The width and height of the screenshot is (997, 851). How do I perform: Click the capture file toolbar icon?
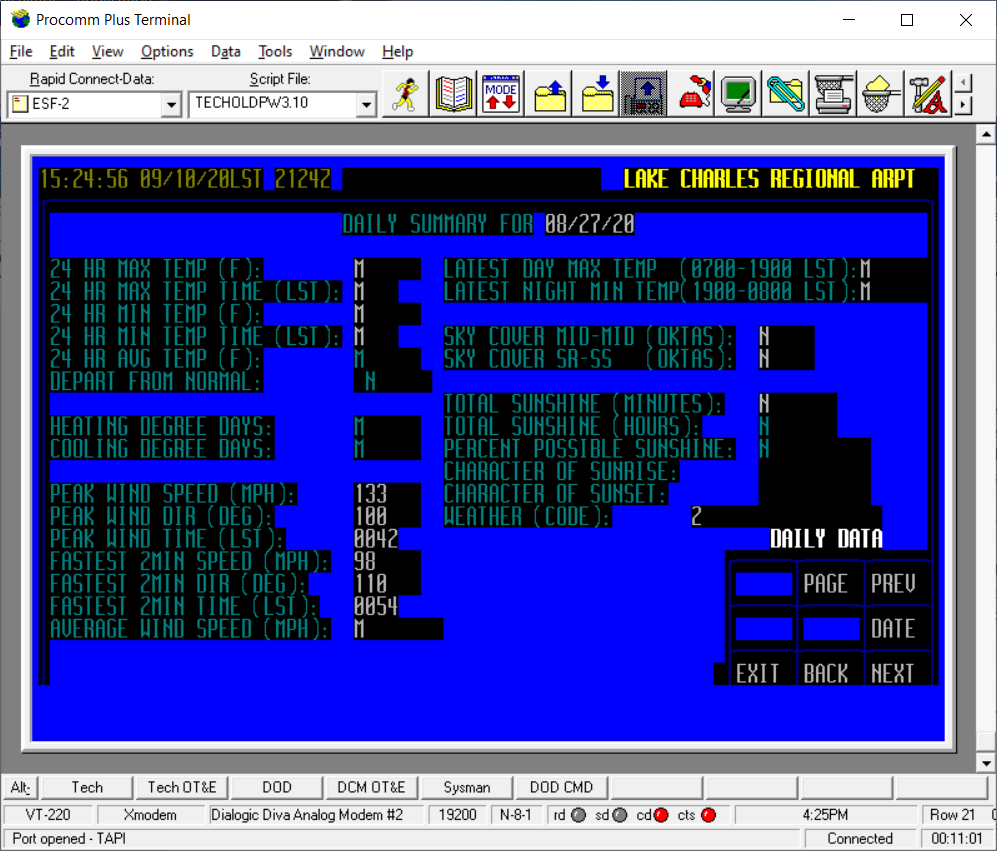pos(643,94)
